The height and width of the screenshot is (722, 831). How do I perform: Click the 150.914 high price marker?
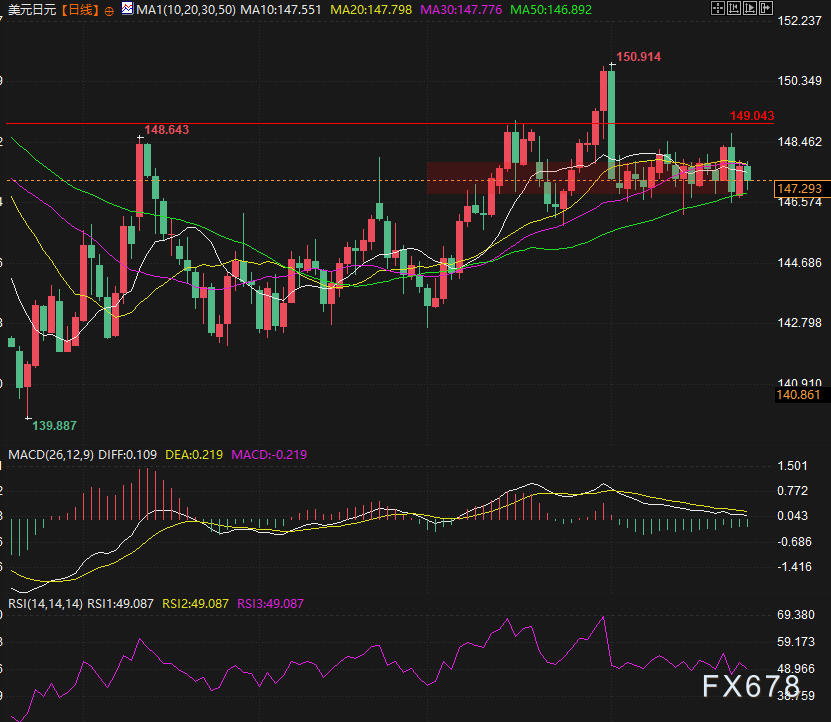(638, 57)
